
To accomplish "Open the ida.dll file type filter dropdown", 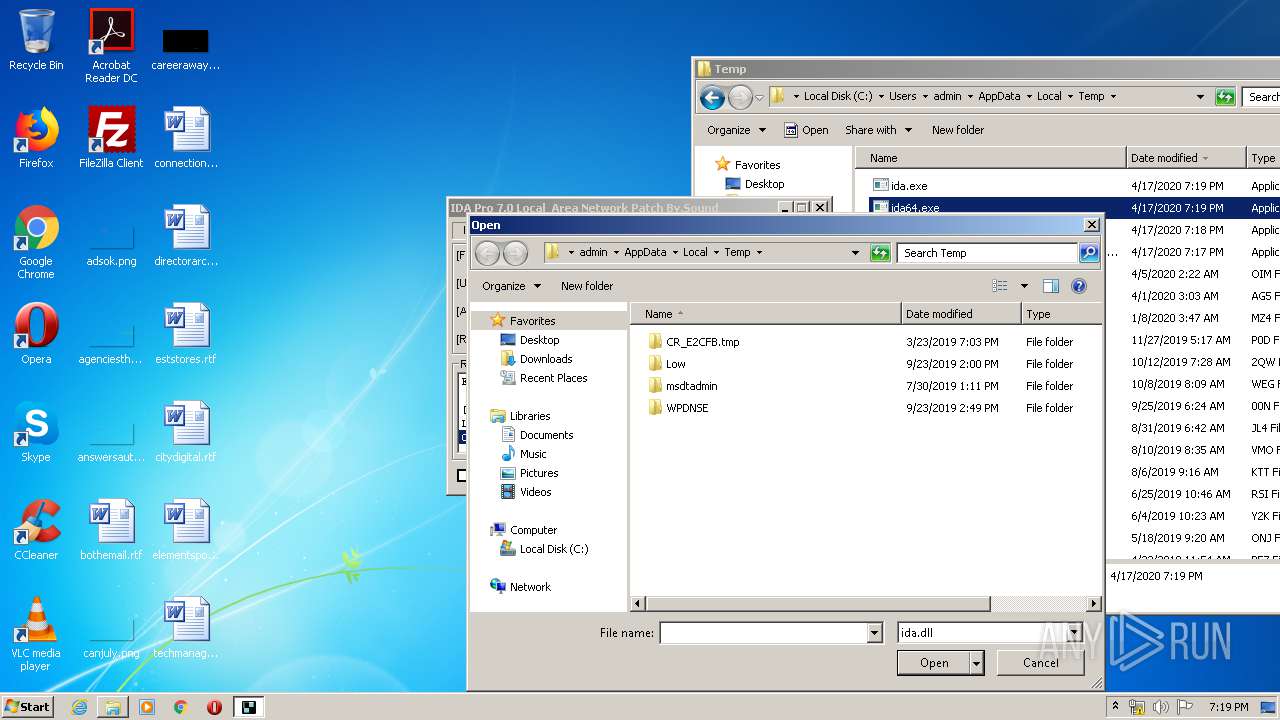I will (1074, 633).
